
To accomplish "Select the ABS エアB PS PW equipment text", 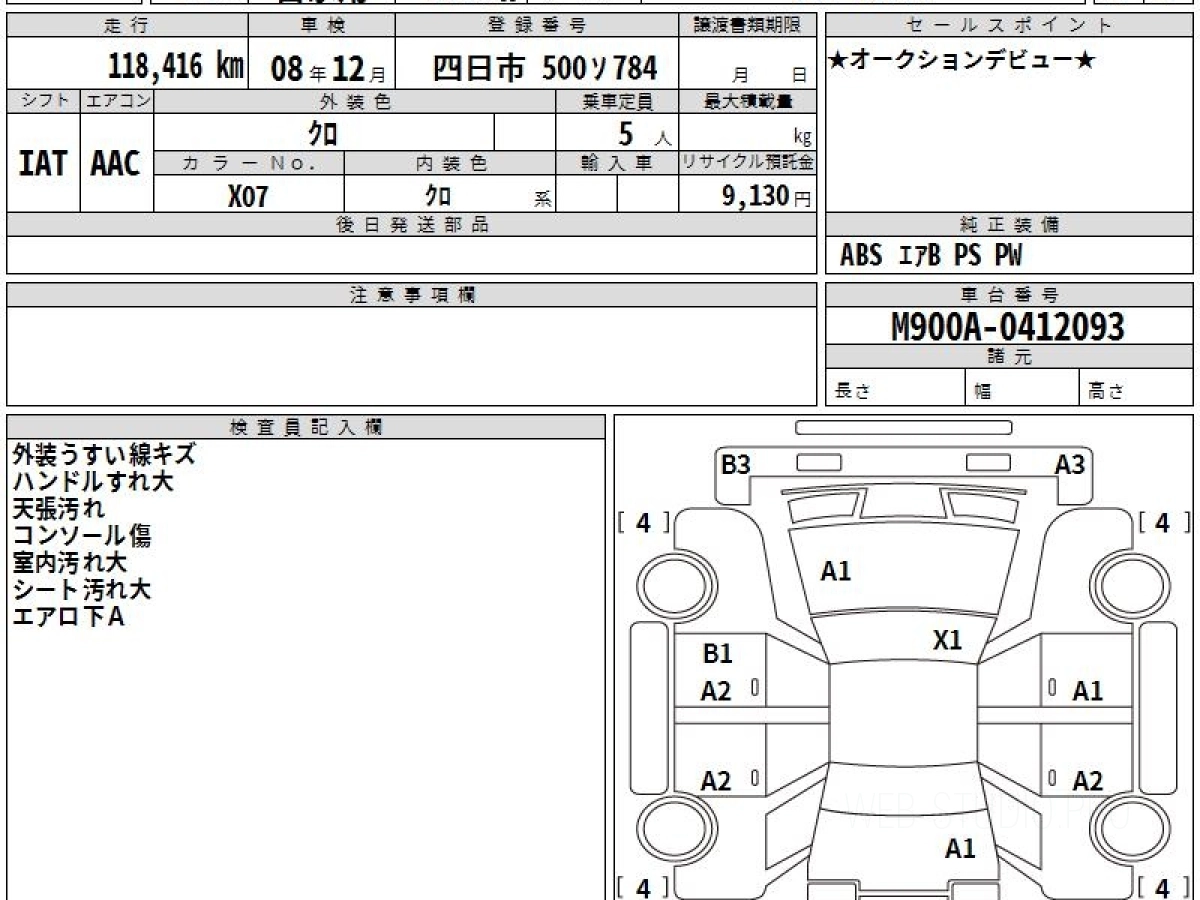I will (x=931, y=256).
